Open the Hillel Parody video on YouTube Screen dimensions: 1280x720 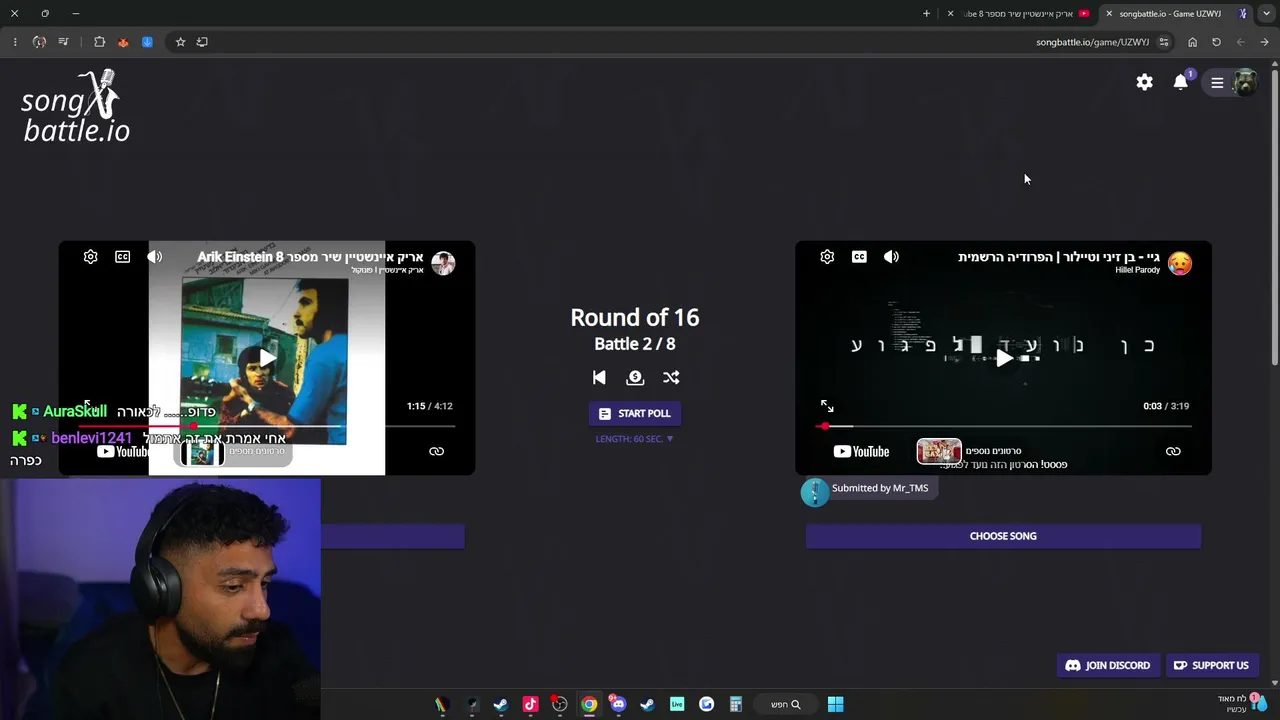point(861,452)
